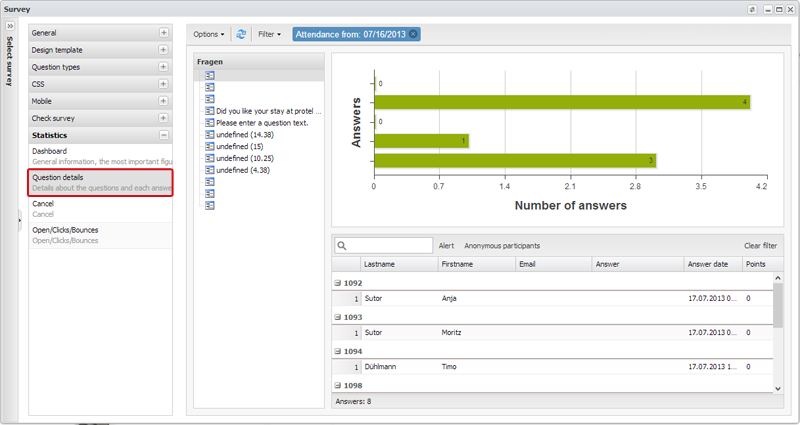Screen dimensions: 800x425
Task: Sort by Lastname column header
Action: (399, 264)
